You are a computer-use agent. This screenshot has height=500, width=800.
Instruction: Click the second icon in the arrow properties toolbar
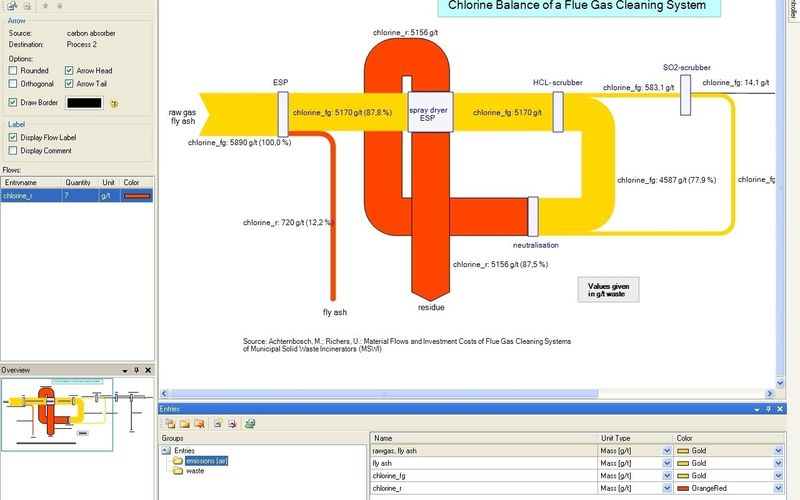28,6
